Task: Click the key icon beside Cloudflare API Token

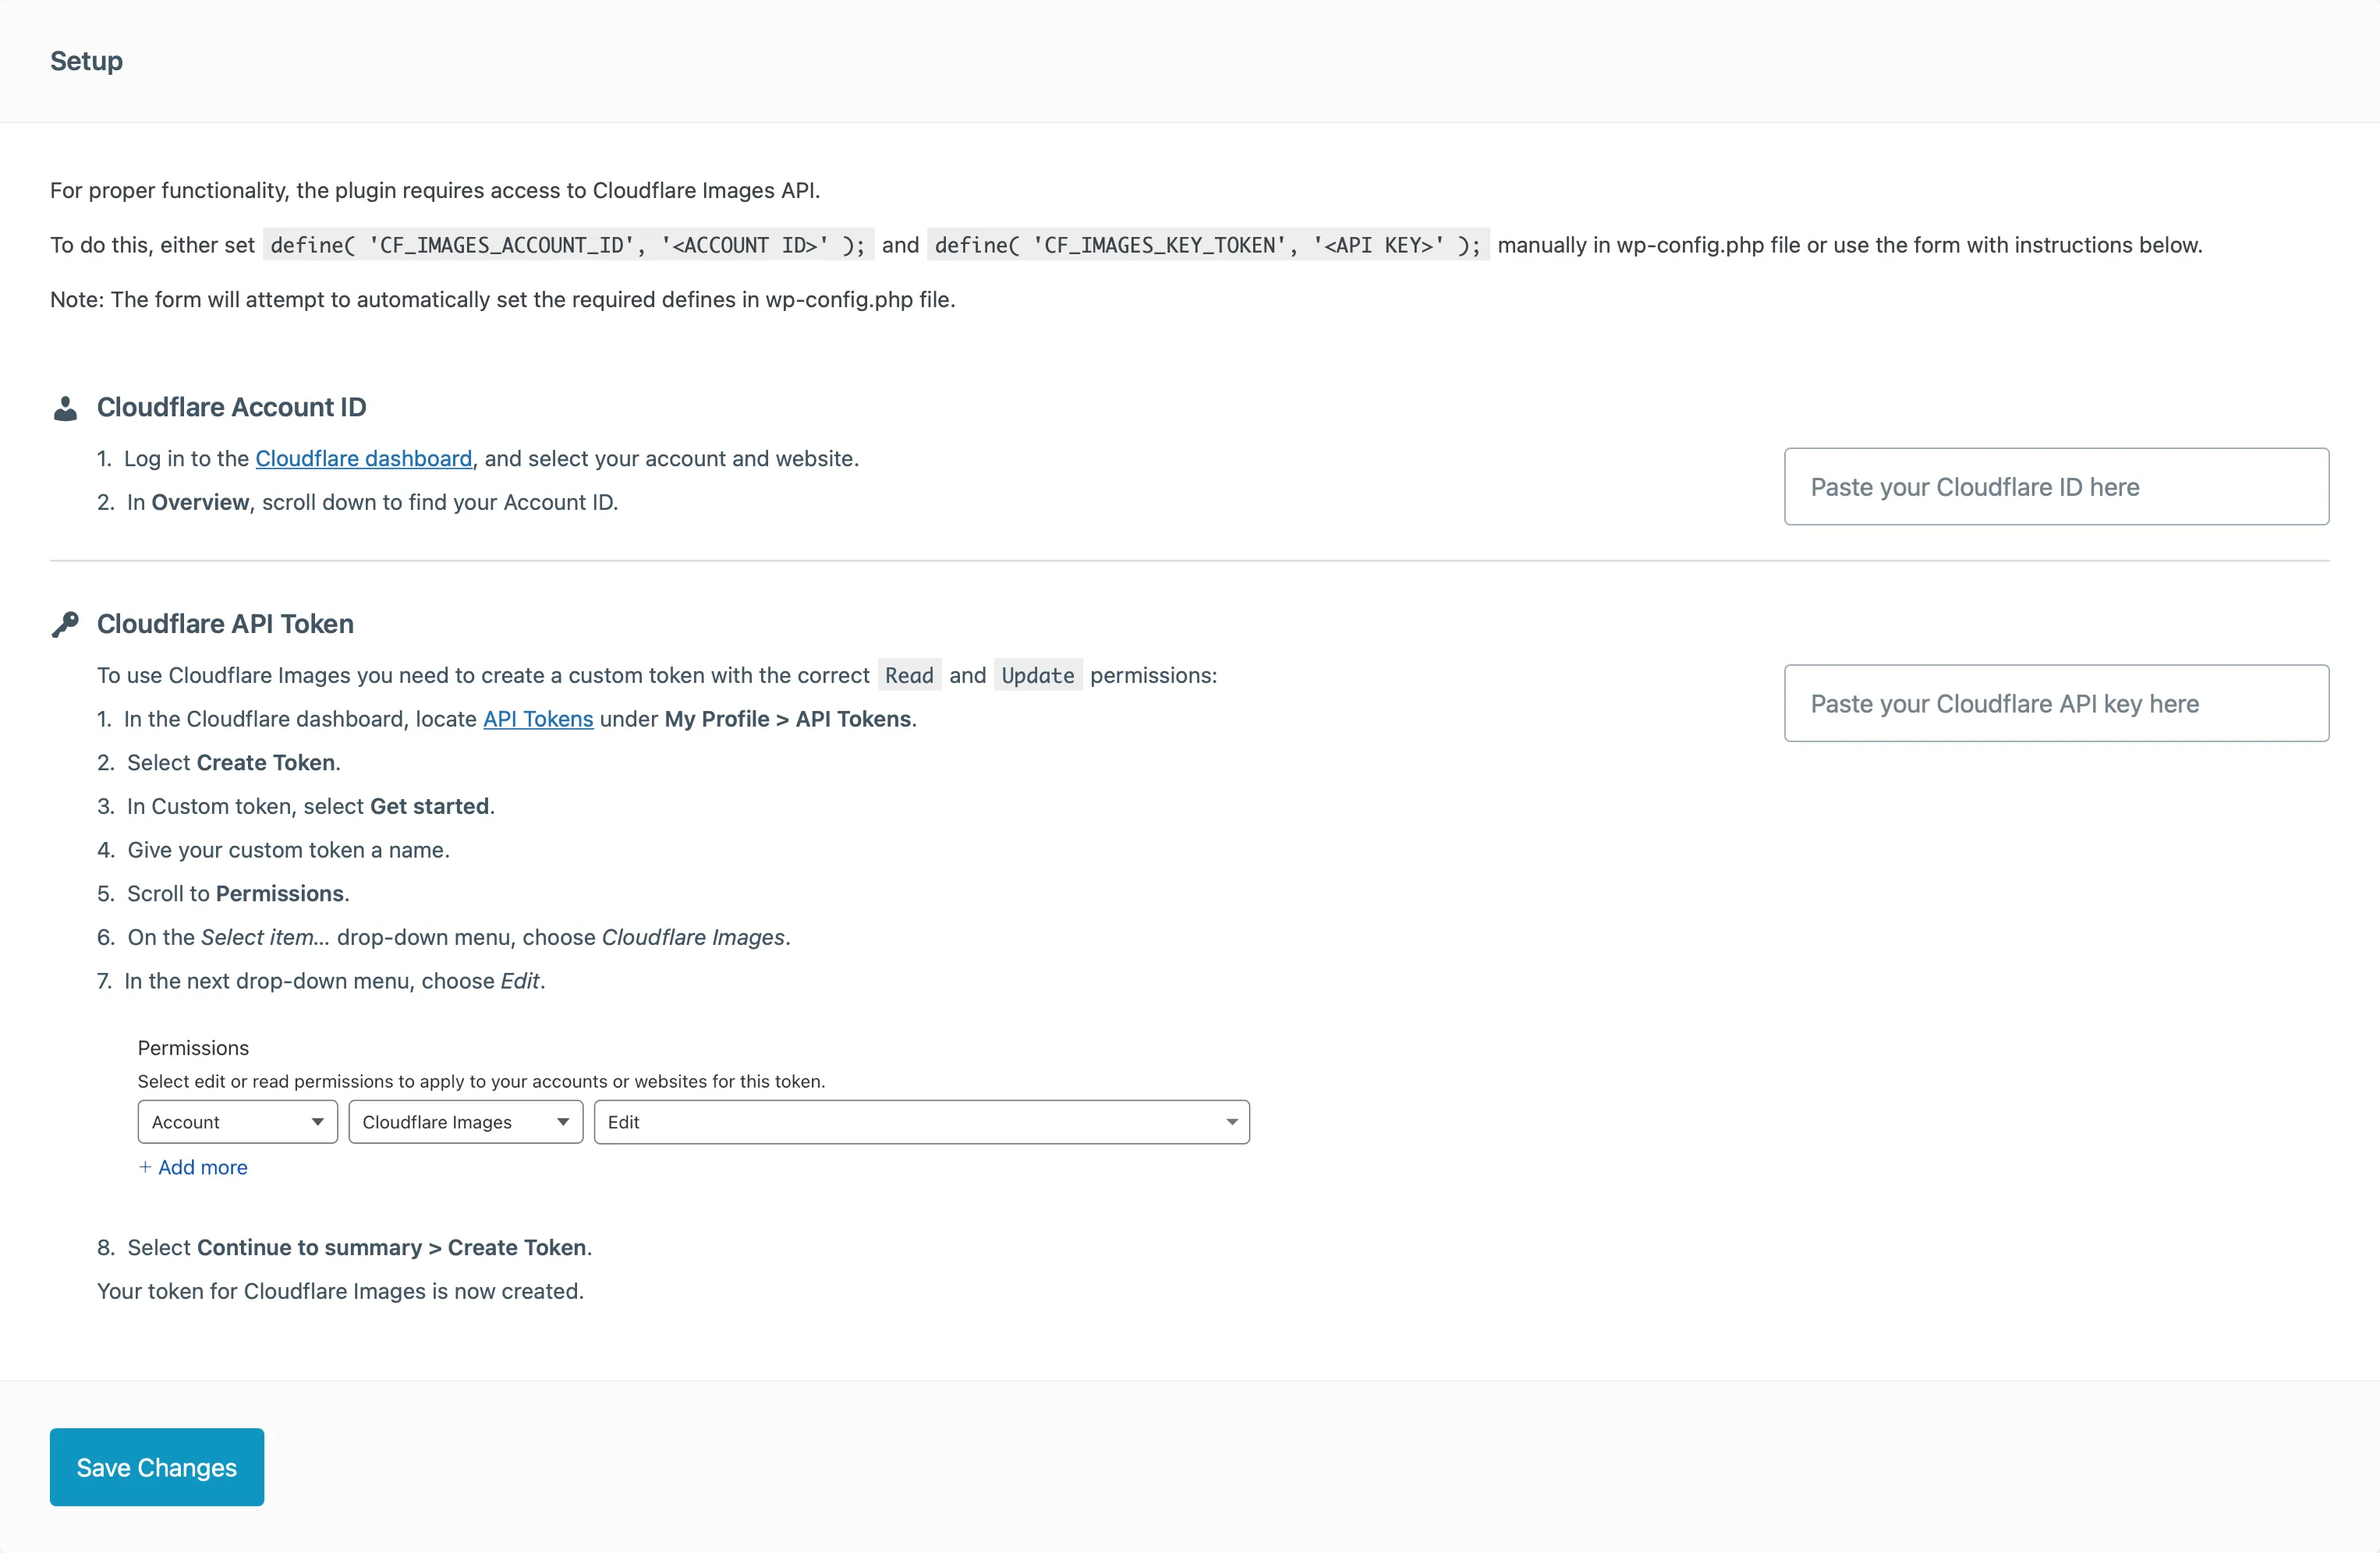Action: (x=65, y=624)
